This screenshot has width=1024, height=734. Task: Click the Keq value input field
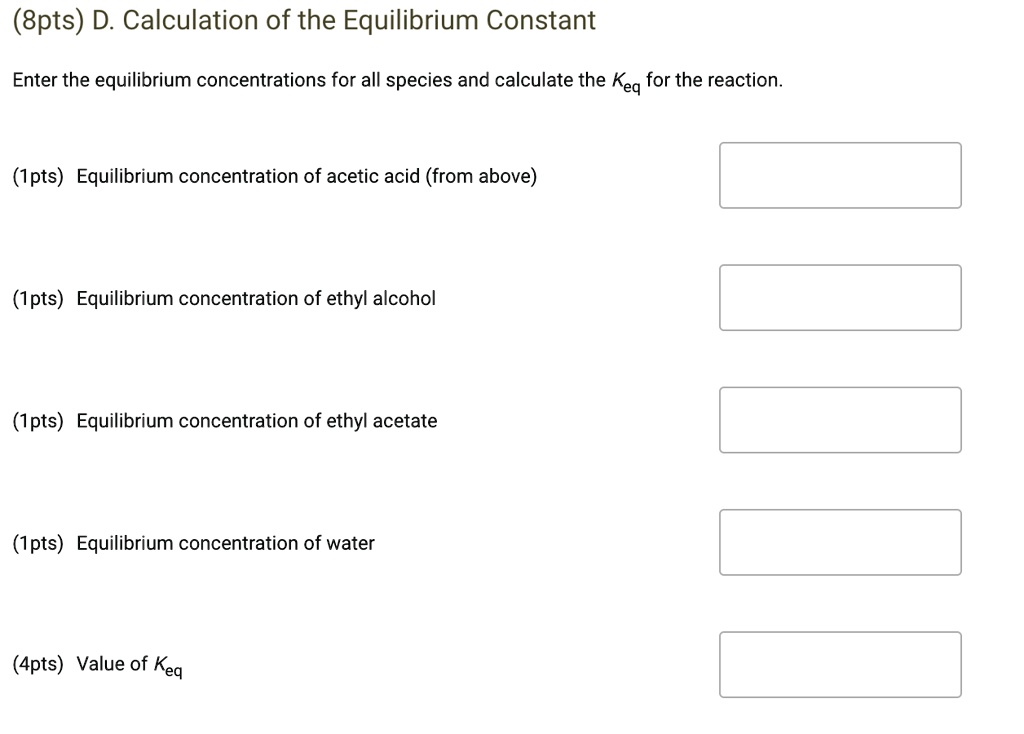pyautogui.click(x=839, y=664)
